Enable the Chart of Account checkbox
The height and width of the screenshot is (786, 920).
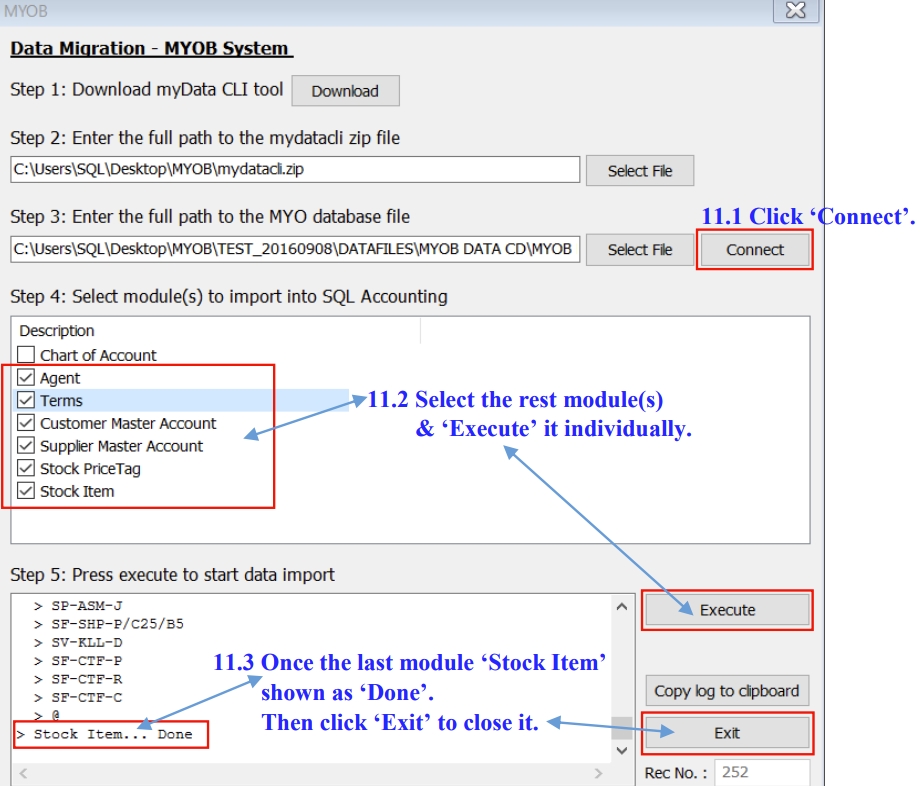click(26, 355)
